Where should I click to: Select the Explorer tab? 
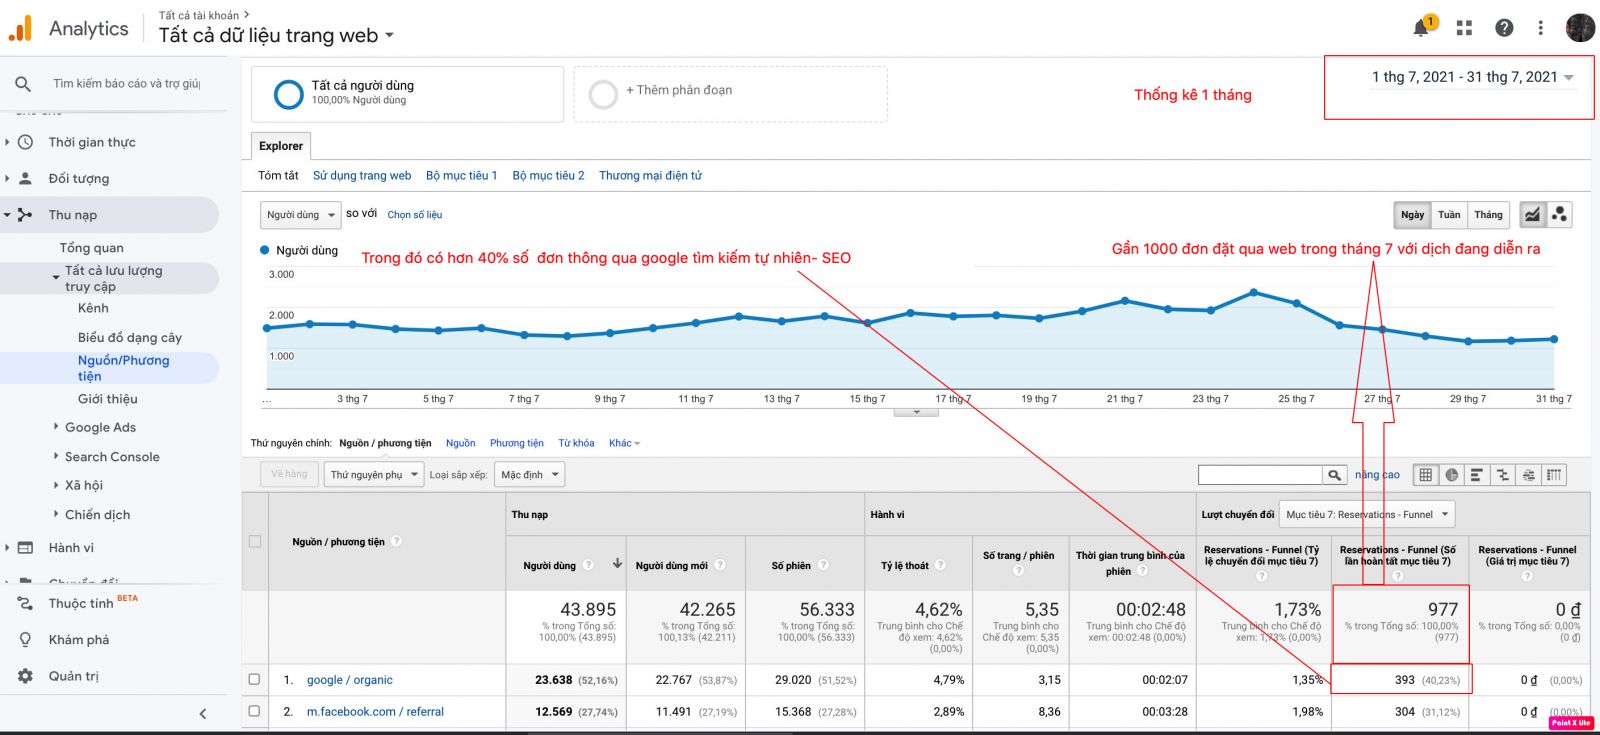(x=281, y=146)
